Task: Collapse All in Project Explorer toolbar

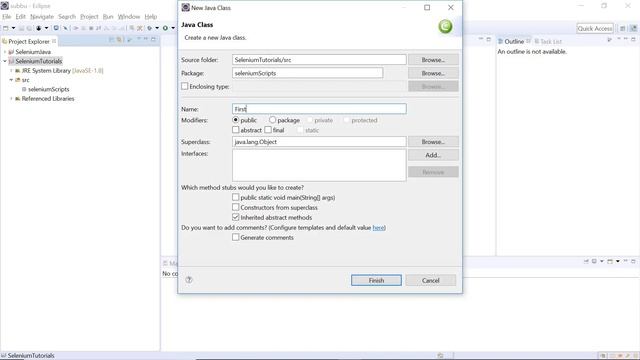Action: [111, 40]
